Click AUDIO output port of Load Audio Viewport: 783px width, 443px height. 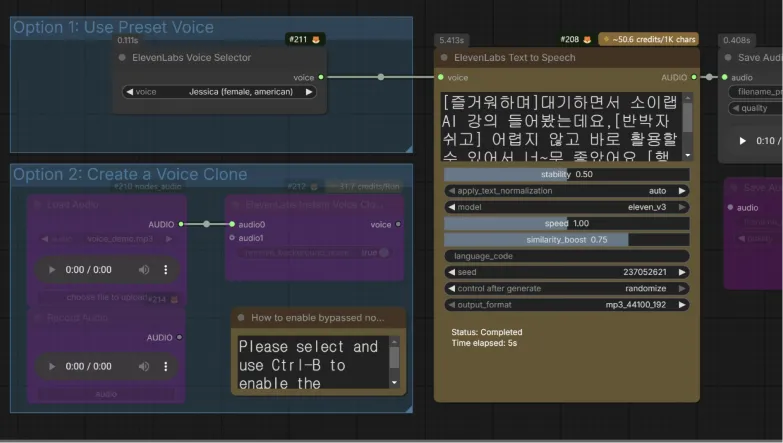tap(181, 224)
